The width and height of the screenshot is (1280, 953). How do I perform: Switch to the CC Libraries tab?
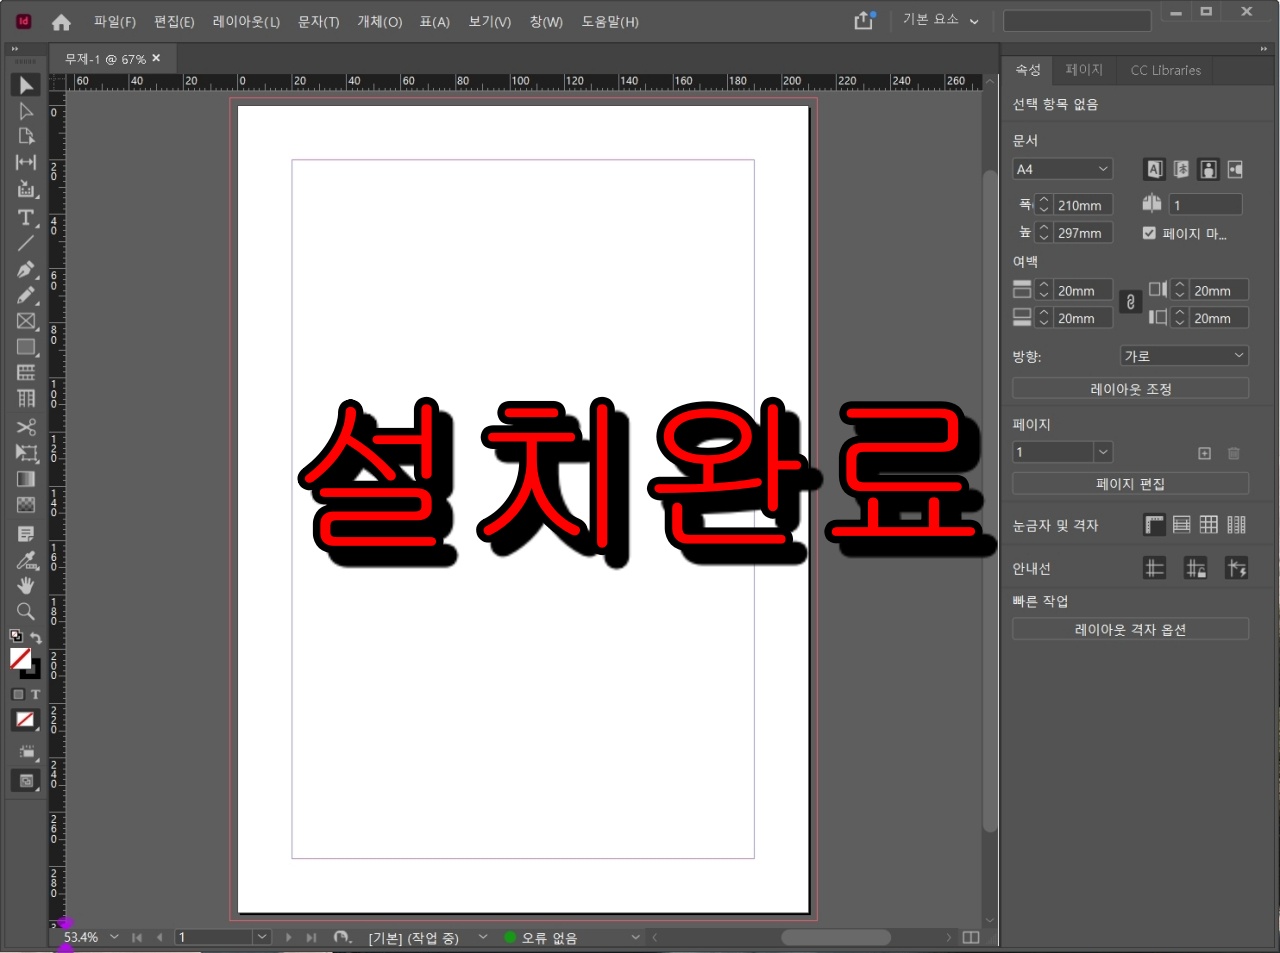point(1164,70)
